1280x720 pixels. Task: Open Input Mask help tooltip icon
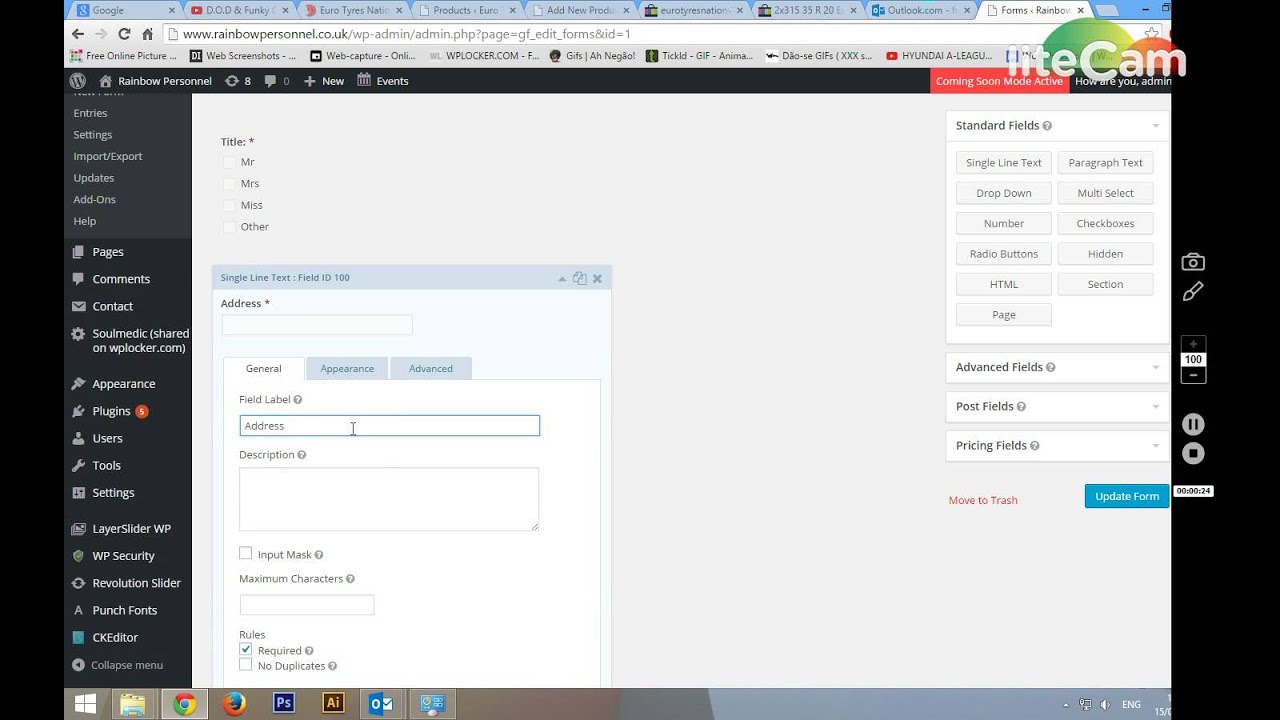[319, 555]
